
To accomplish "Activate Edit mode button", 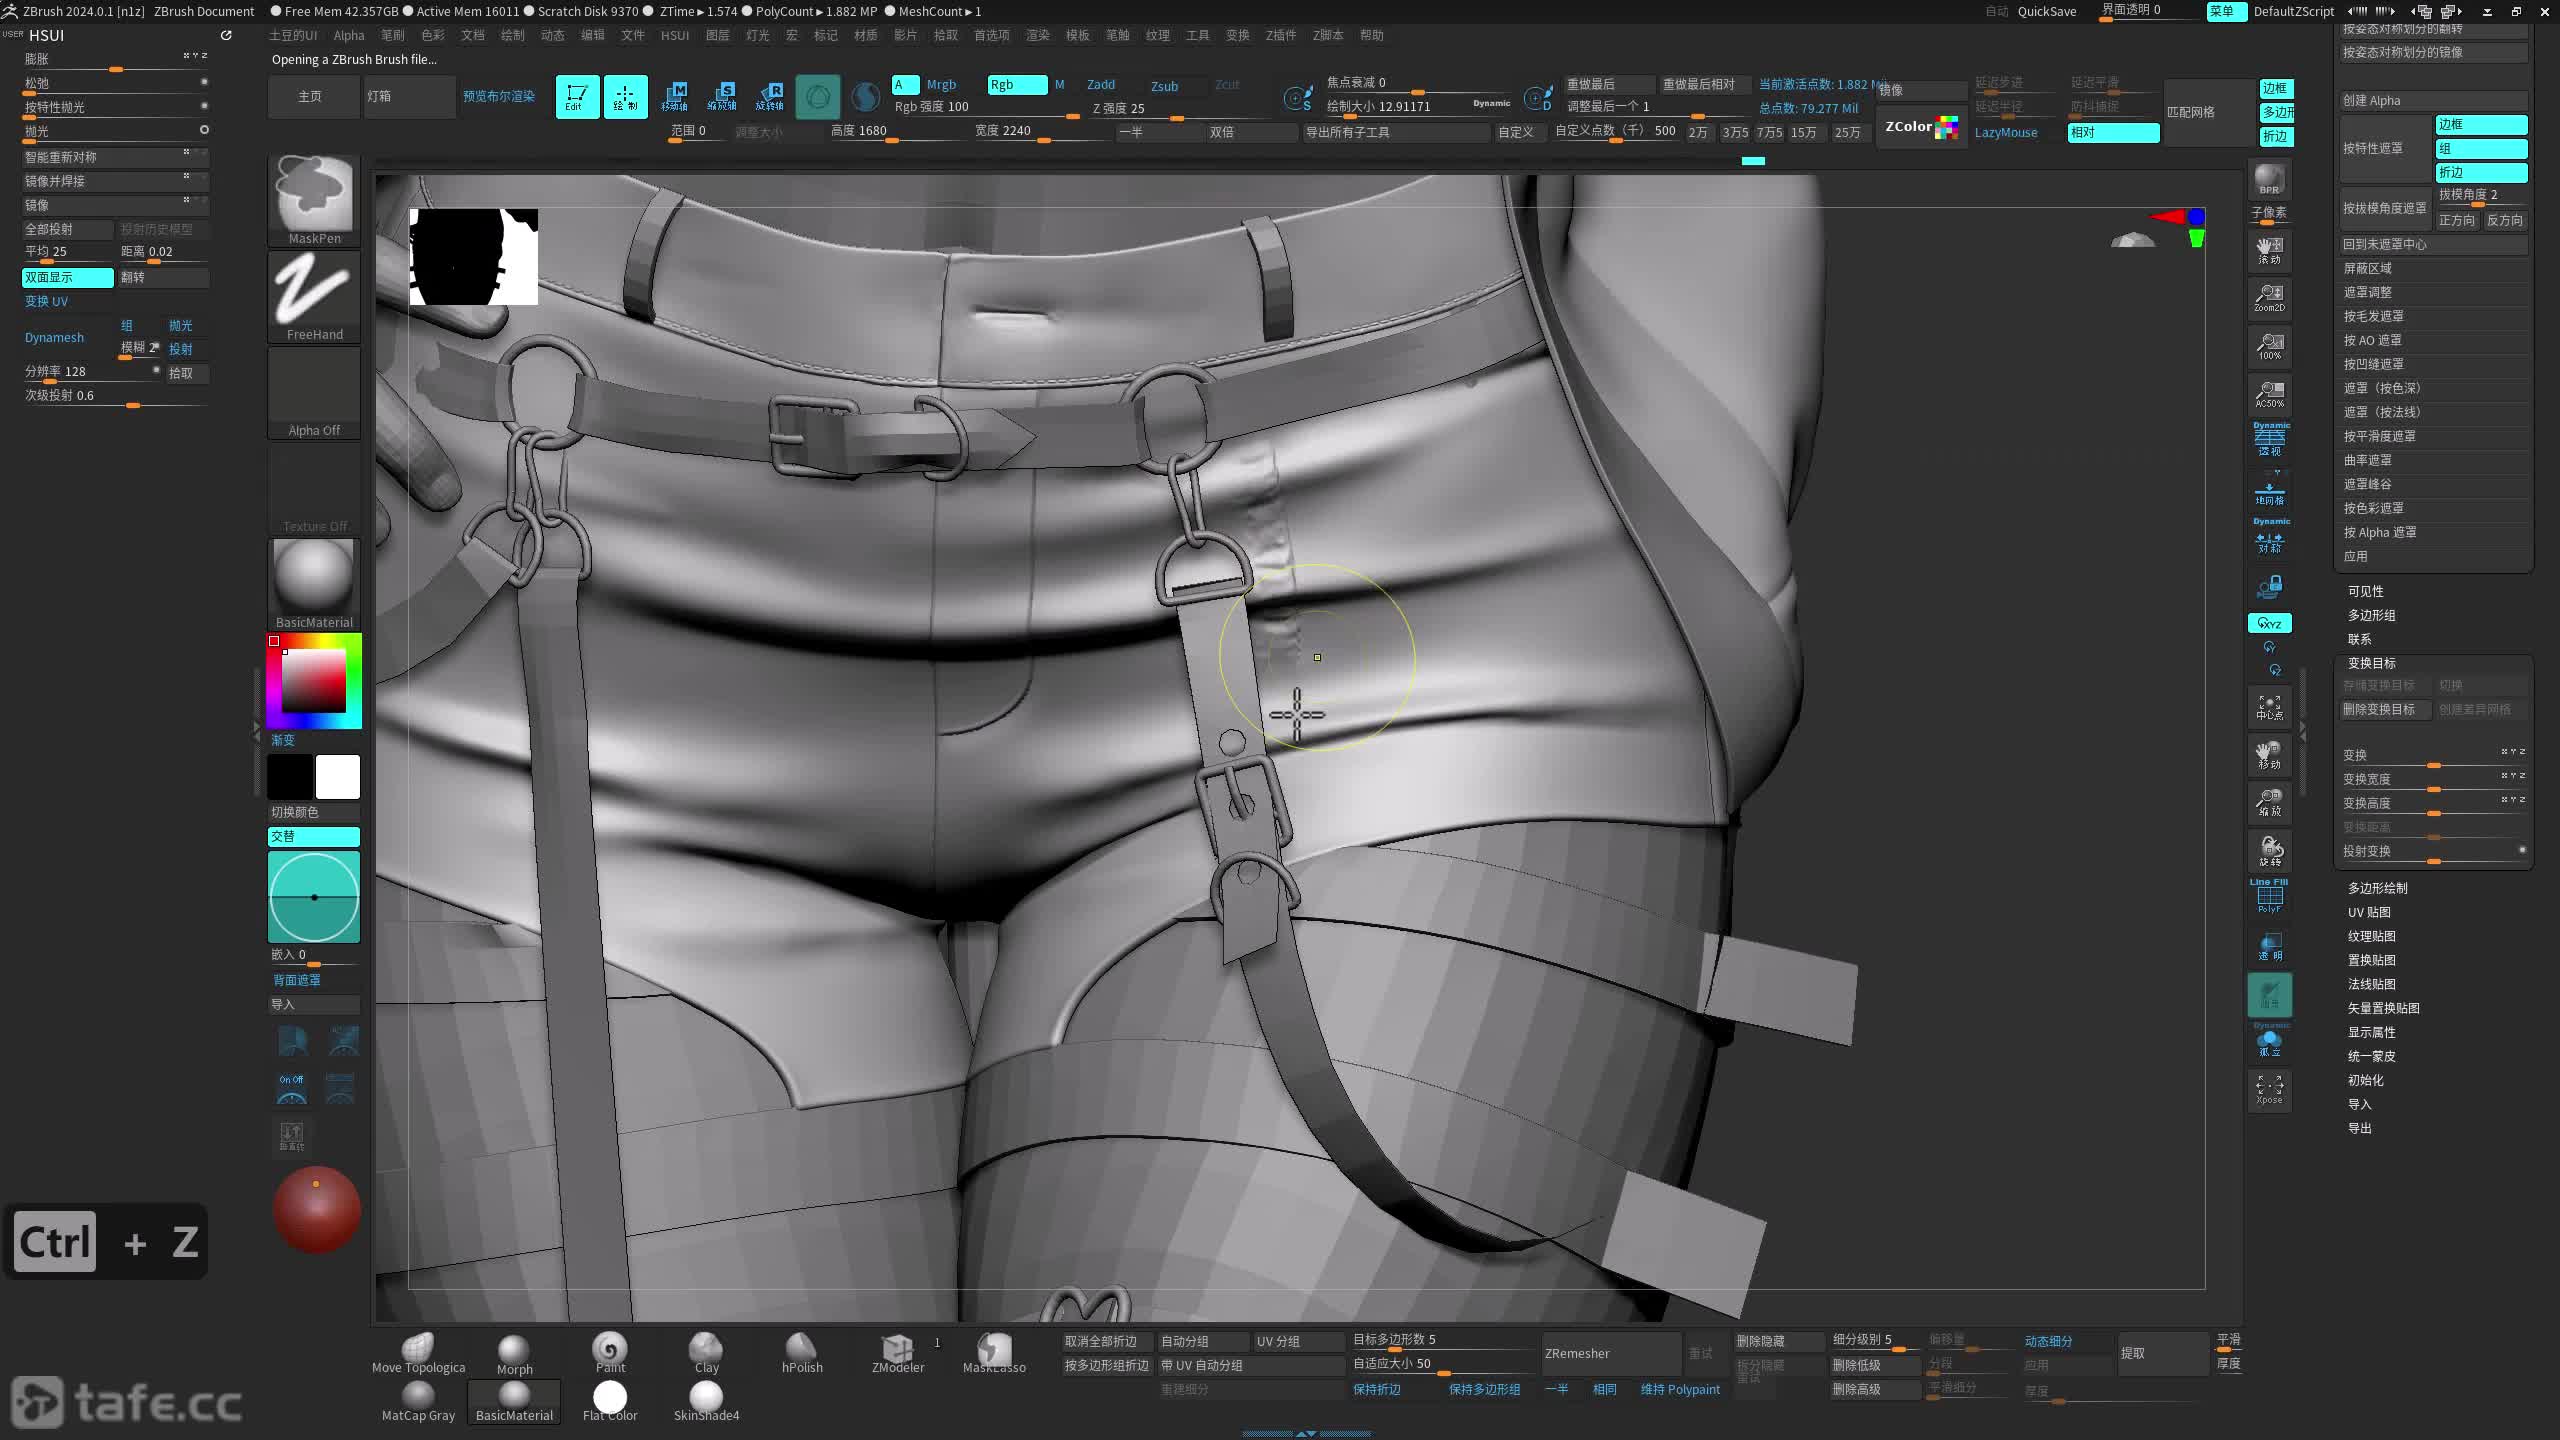I will click(x=577, y=97).
